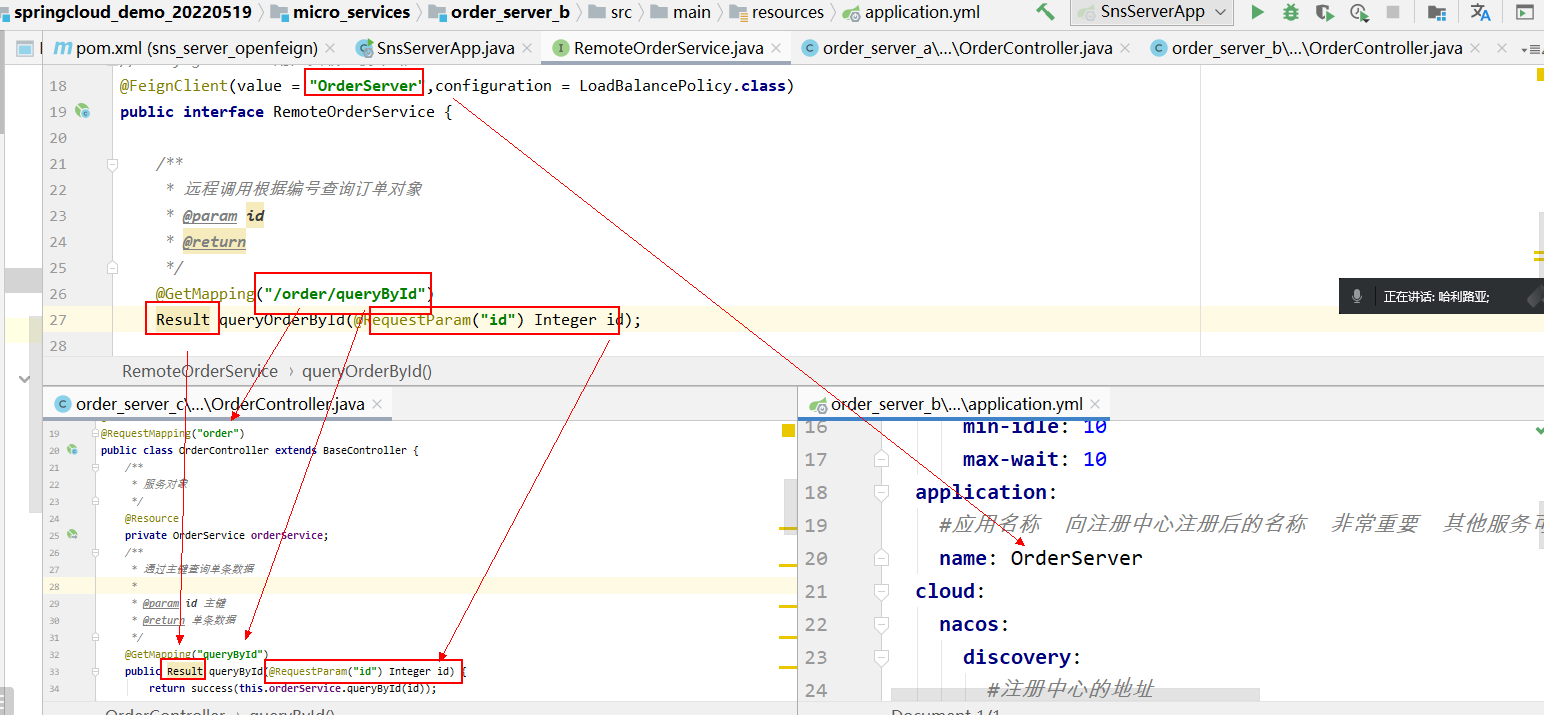Run SnsServerApp with coverage

pyautogui.click(x=1324, y=13)
